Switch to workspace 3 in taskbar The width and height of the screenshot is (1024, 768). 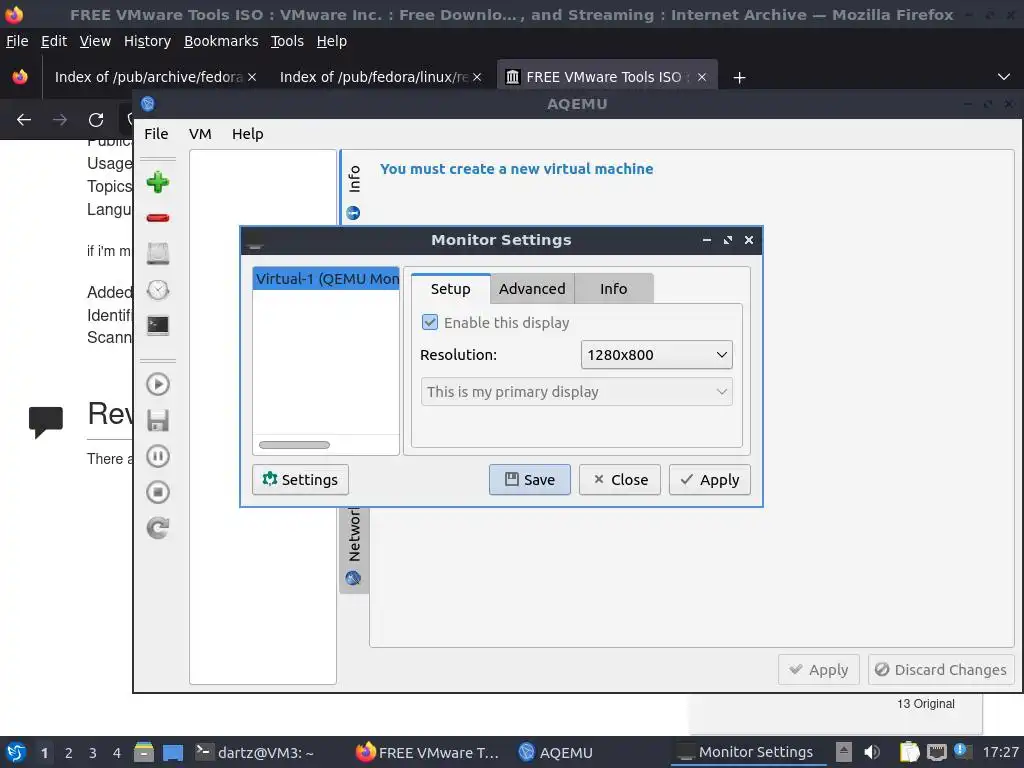[x=93, y=753]
